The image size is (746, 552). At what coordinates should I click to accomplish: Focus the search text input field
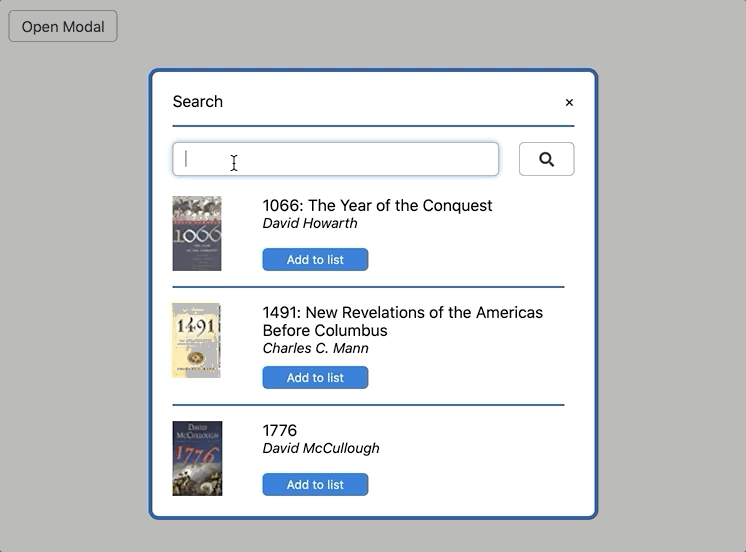click(x=335, y=159)
